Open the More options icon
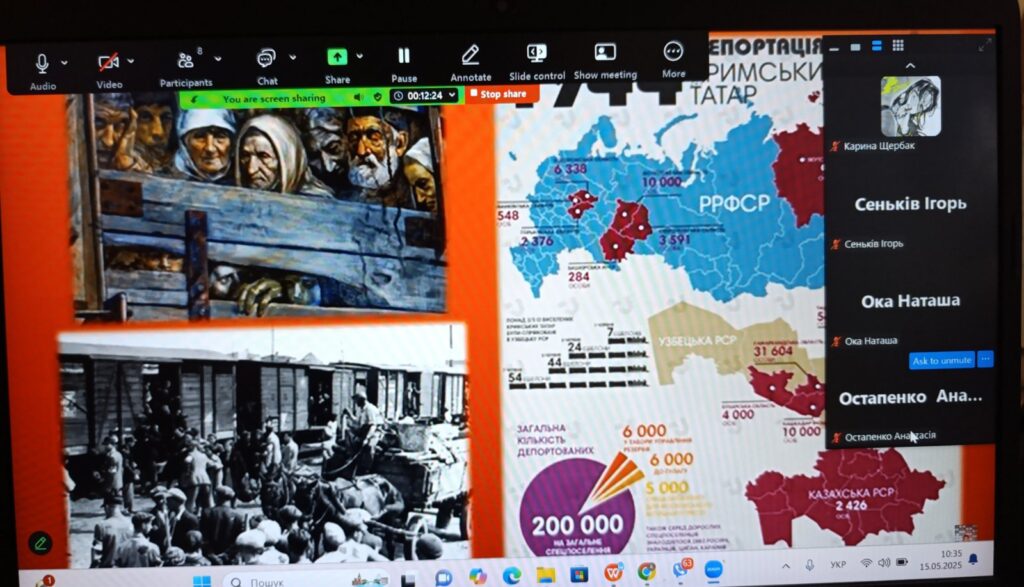The height and width of the screenshot is (587, 1024). [x=673, y=51]
